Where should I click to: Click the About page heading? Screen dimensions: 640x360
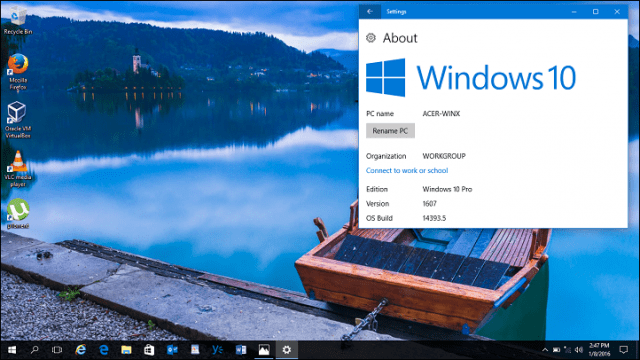click(400, 38)
